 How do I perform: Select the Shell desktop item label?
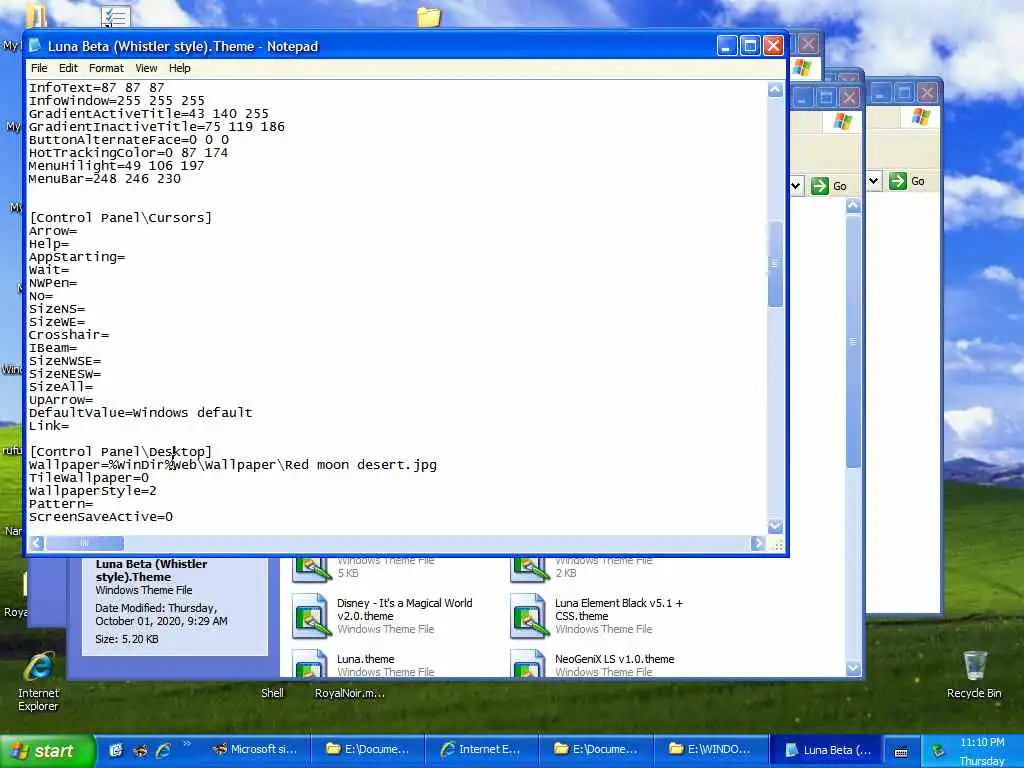point(272,693)
